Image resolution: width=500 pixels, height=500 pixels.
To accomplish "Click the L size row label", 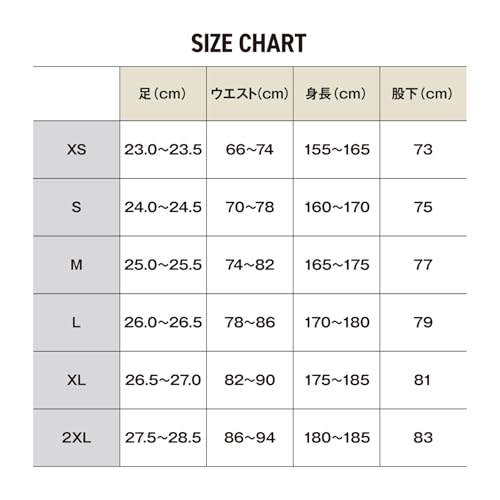I will coord(76,322).
